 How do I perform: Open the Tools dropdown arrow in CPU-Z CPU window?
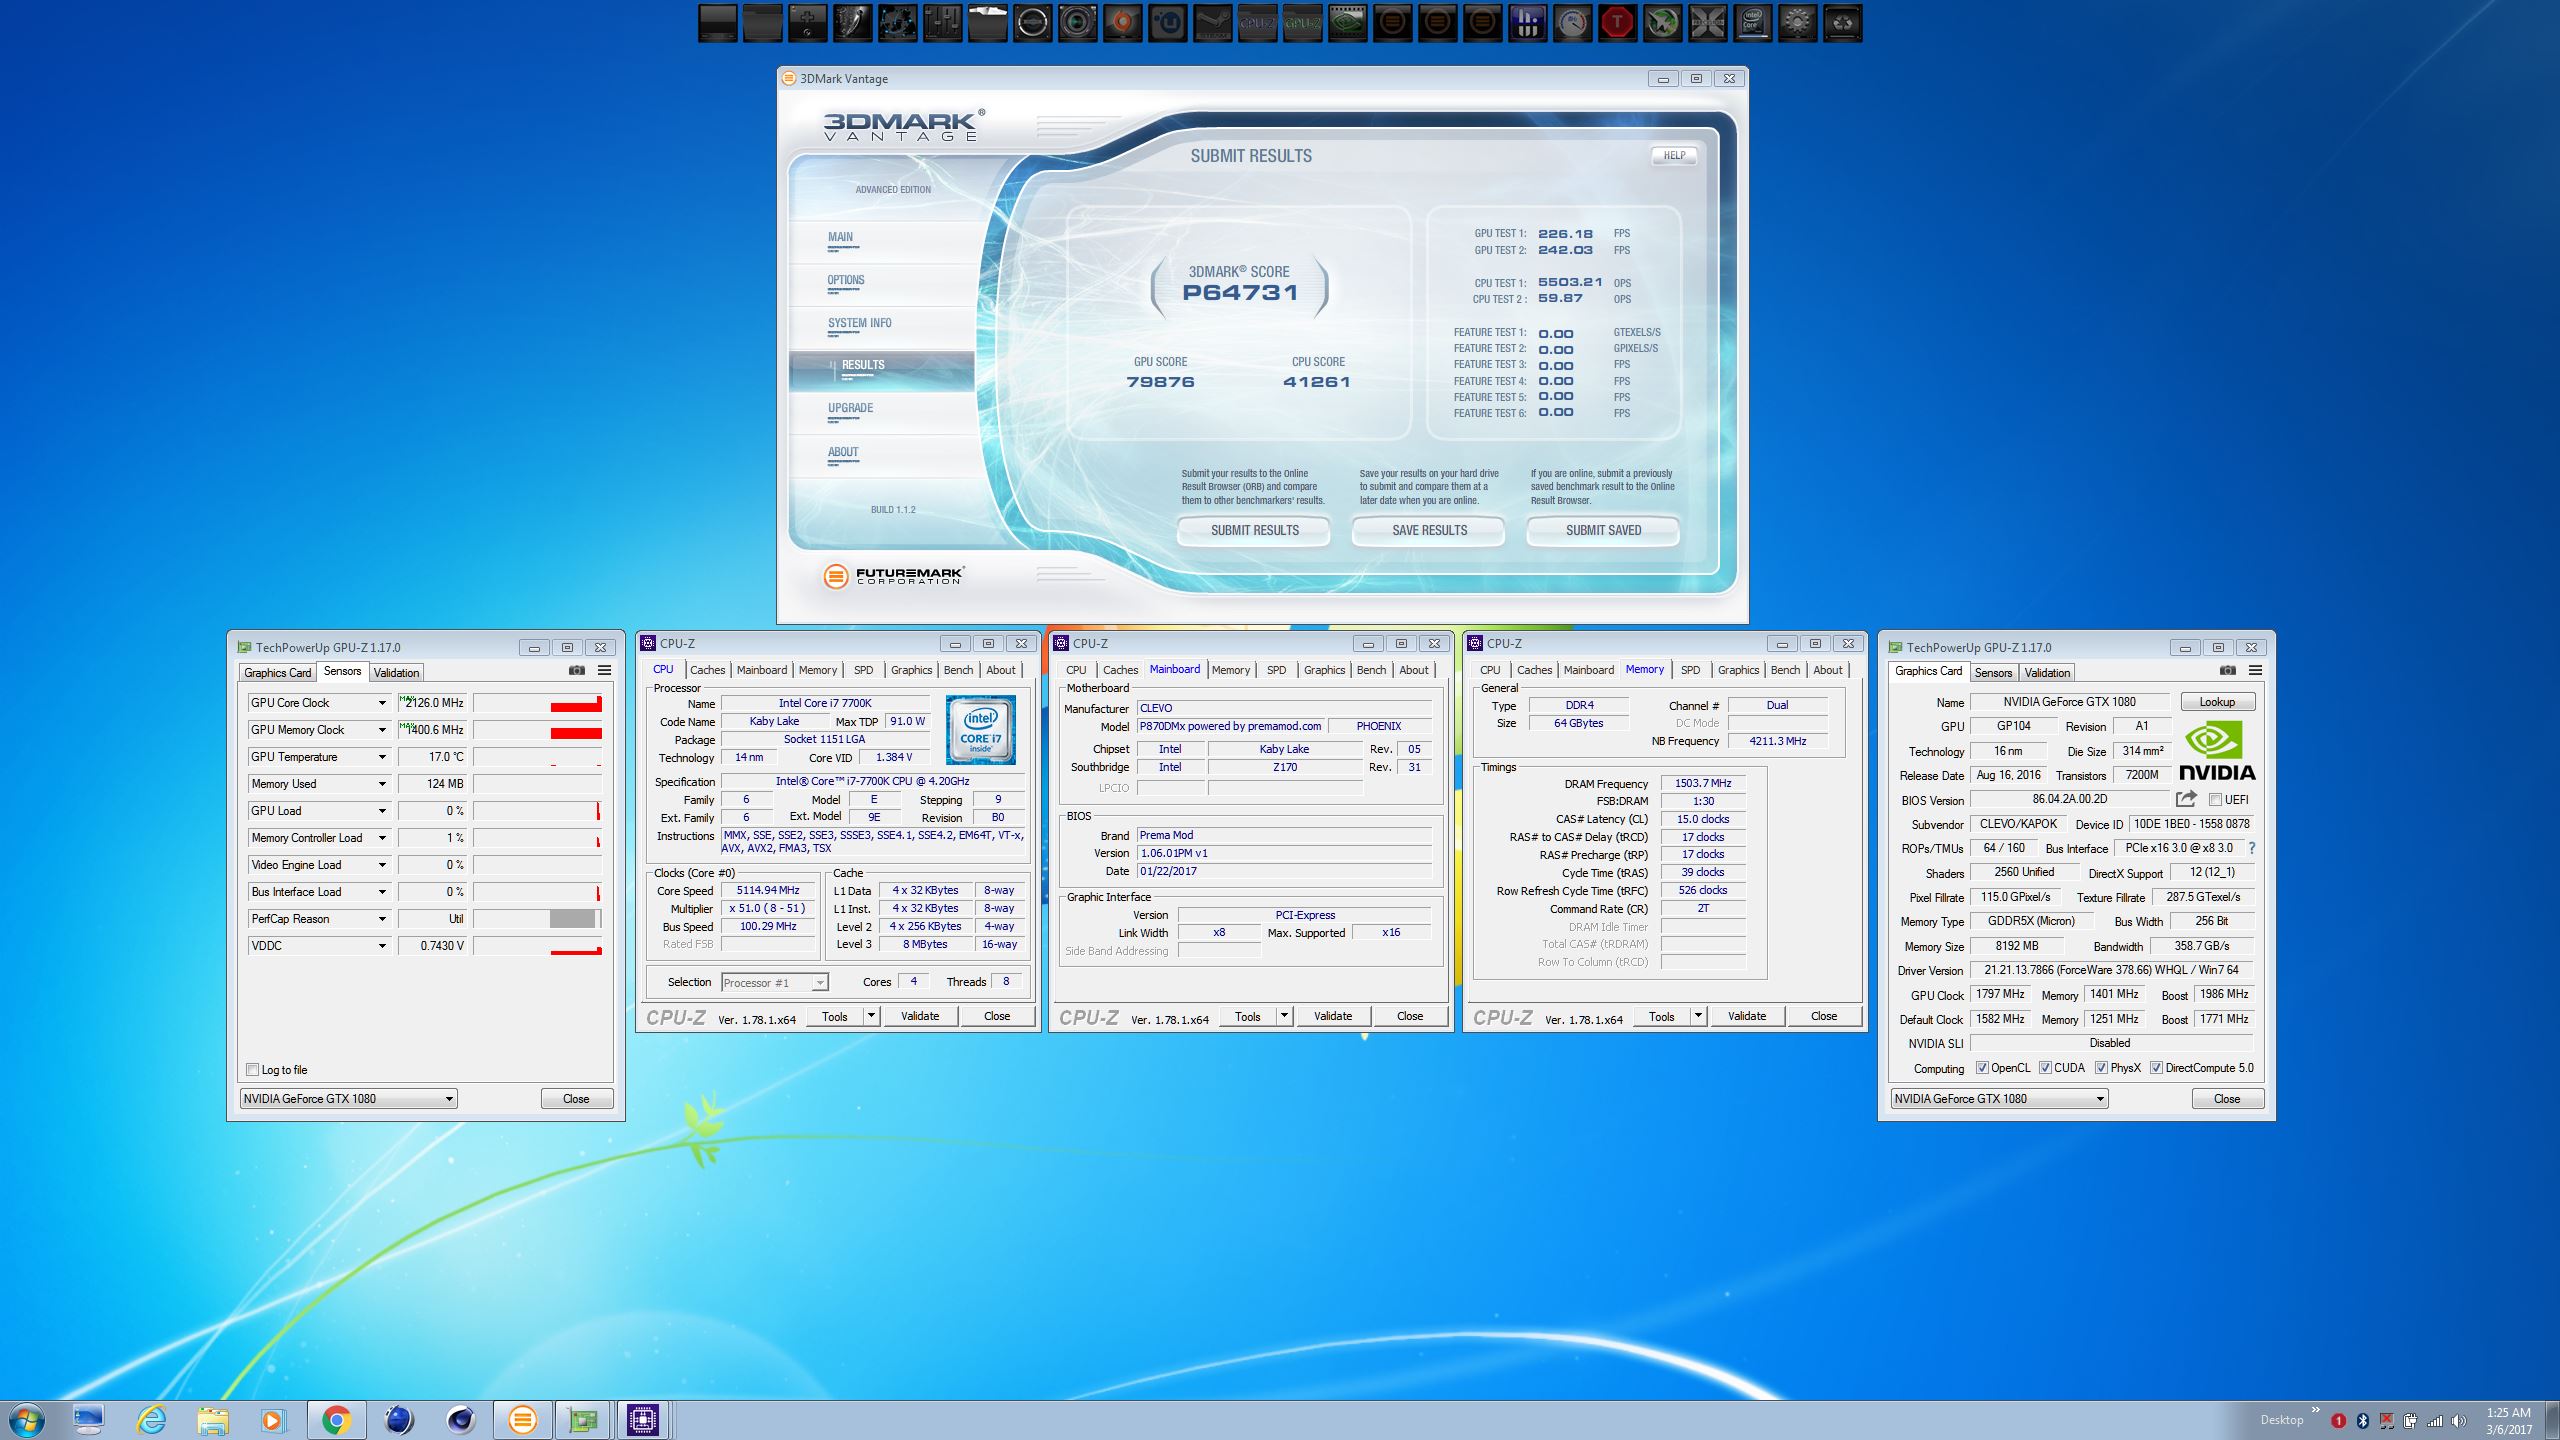tap(871, 1016)
